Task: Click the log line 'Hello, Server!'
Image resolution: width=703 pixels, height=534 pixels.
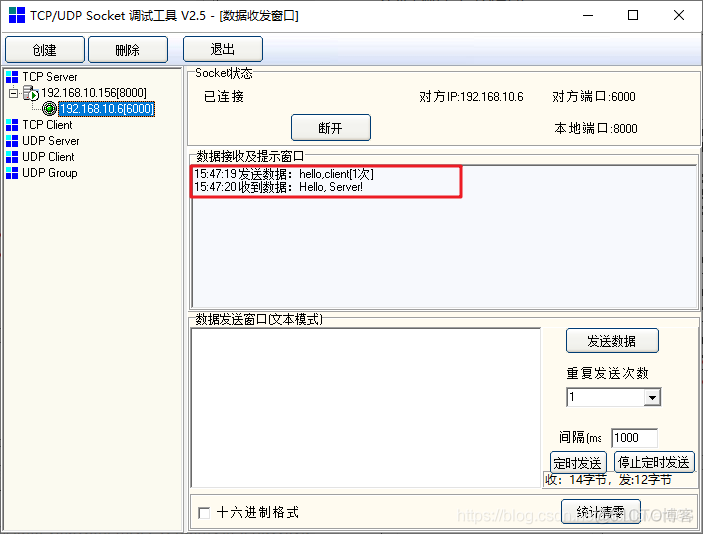Action: pyautogui.click(x=278, y=187)
